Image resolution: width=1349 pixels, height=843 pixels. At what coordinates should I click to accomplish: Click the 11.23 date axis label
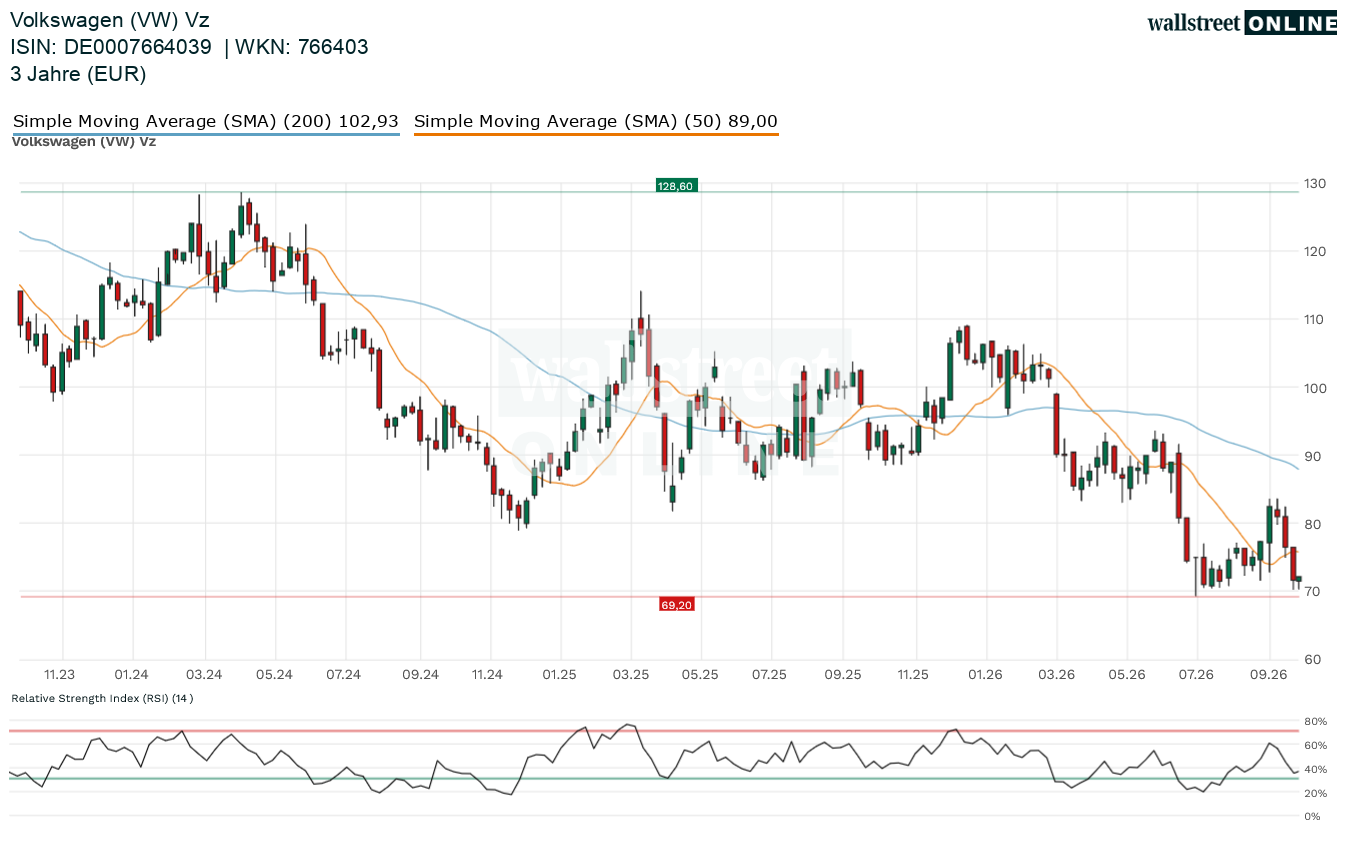(61, 675)
